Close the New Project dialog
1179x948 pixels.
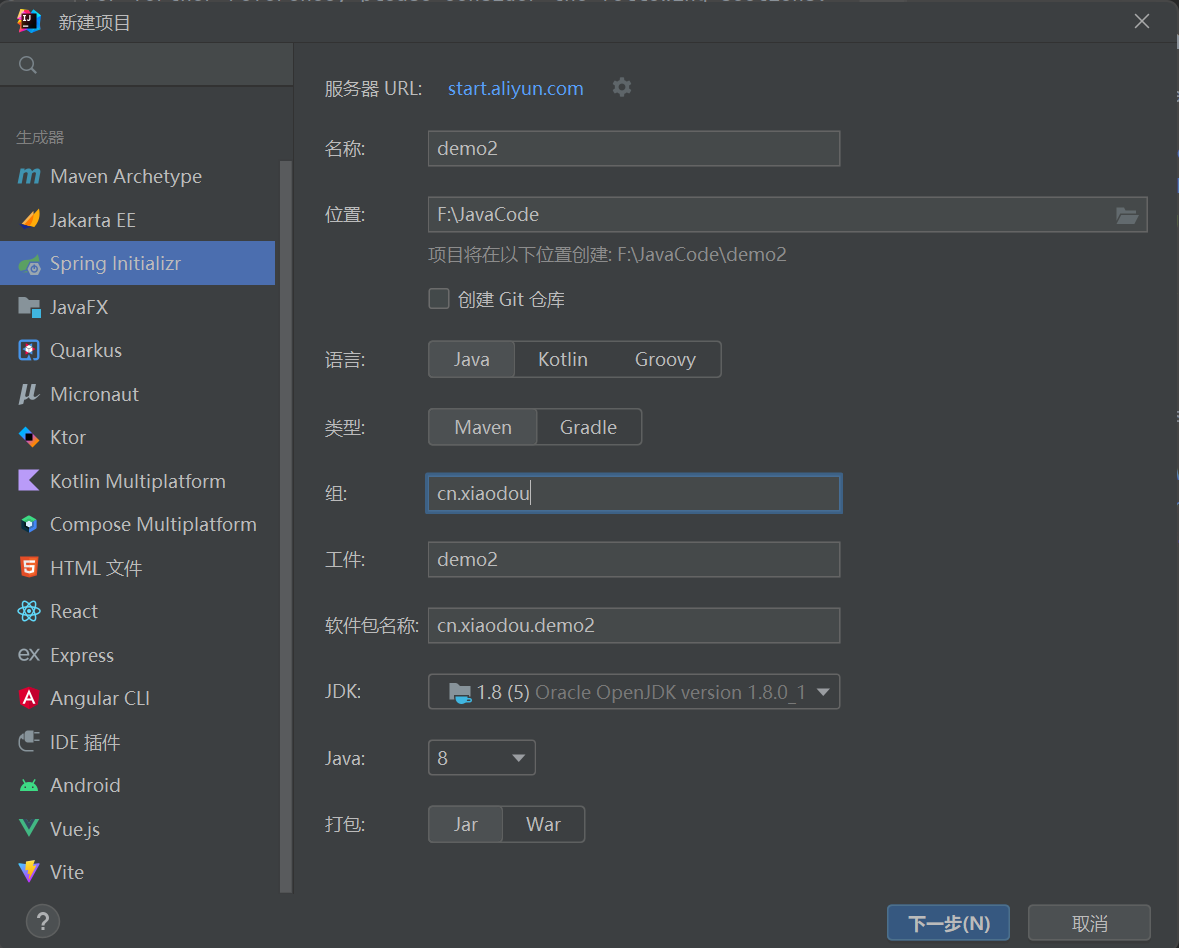1141,21
